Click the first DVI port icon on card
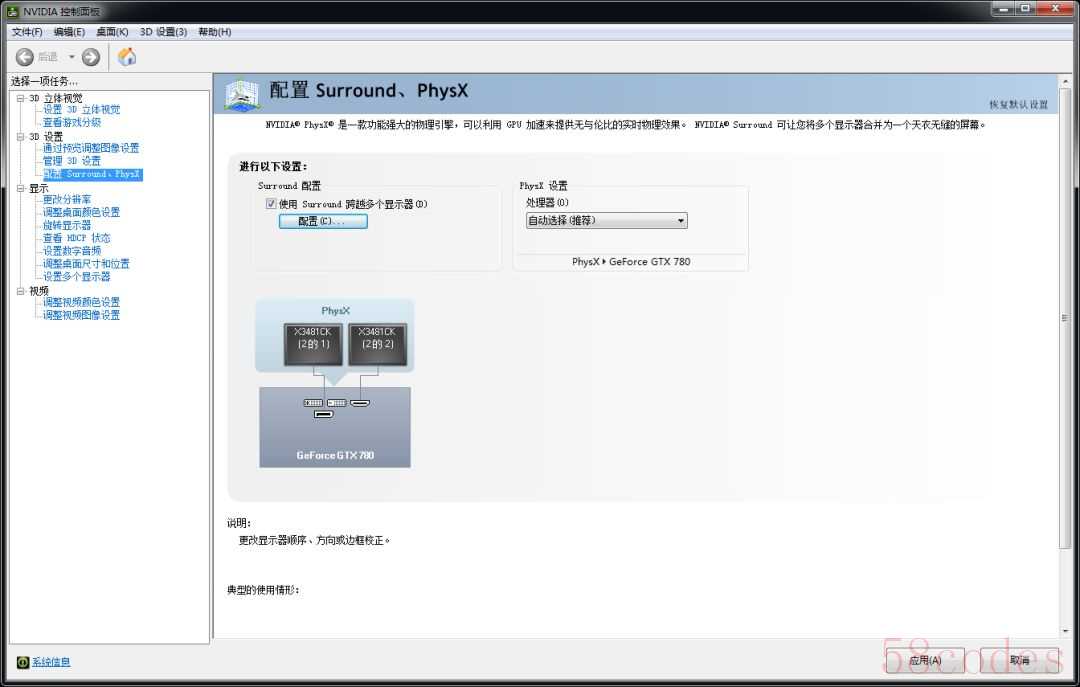This screenshot has height=687, width=1080. coord(313,403)
